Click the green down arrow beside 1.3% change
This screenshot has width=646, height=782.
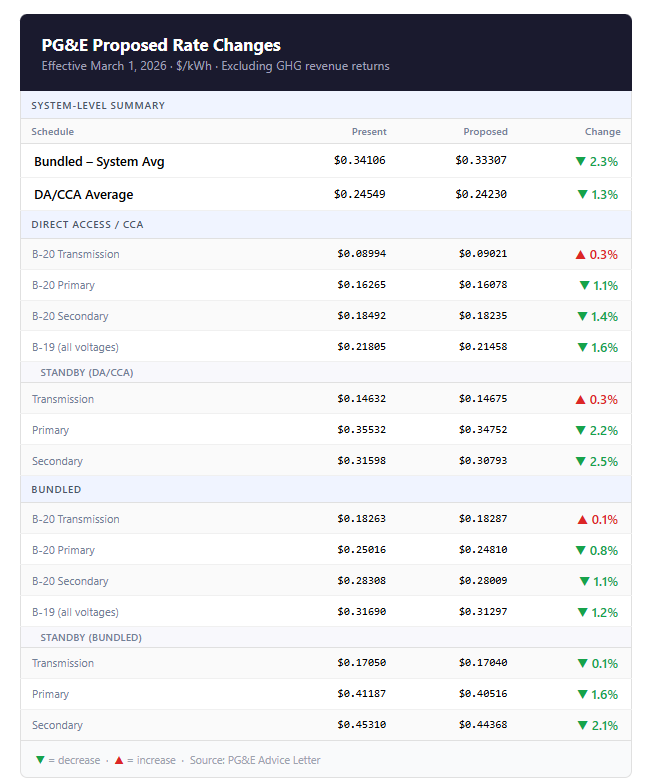pos(582,194)
